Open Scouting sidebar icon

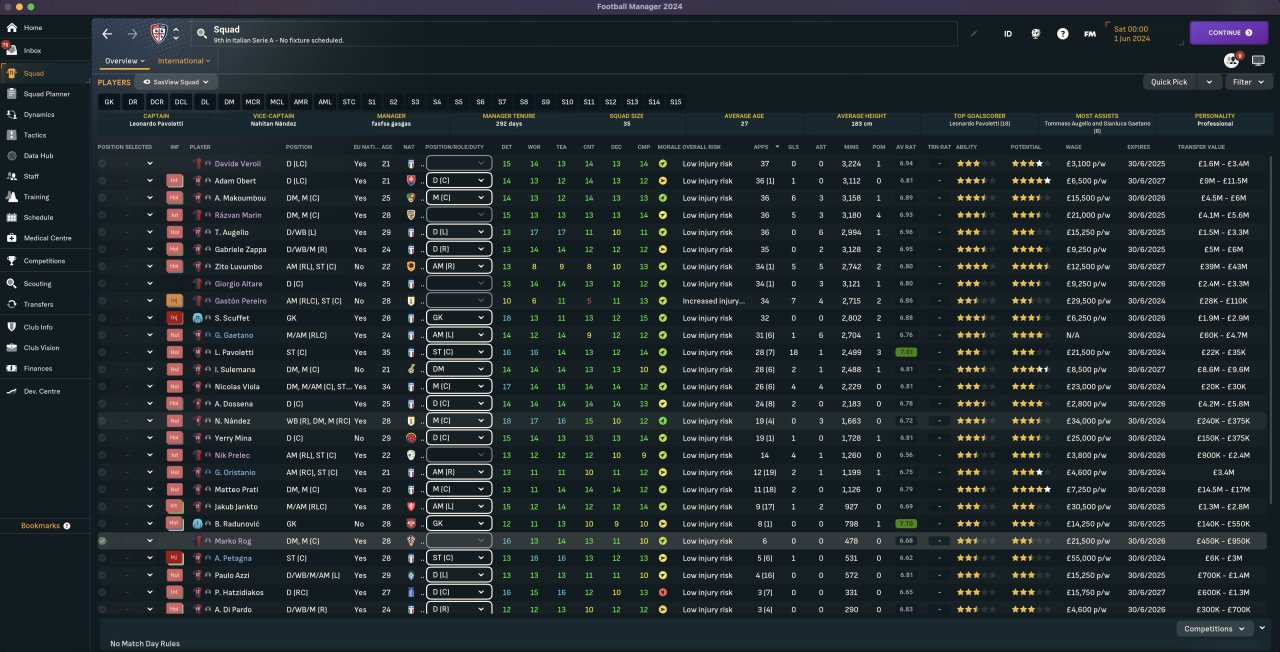[x=11, y=284]
